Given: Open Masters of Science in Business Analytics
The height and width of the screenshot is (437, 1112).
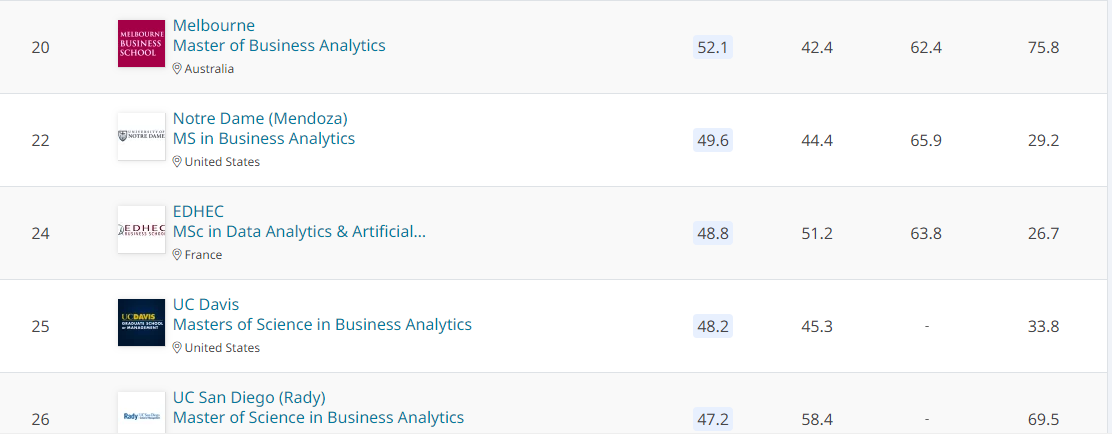Looking at the screenshot, I should pos(323,325).
